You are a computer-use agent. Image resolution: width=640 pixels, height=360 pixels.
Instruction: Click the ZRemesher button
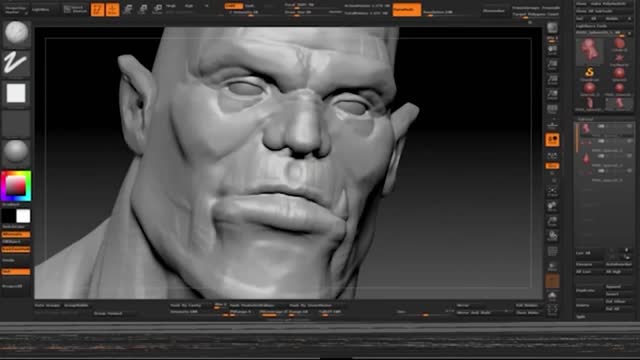494,10
